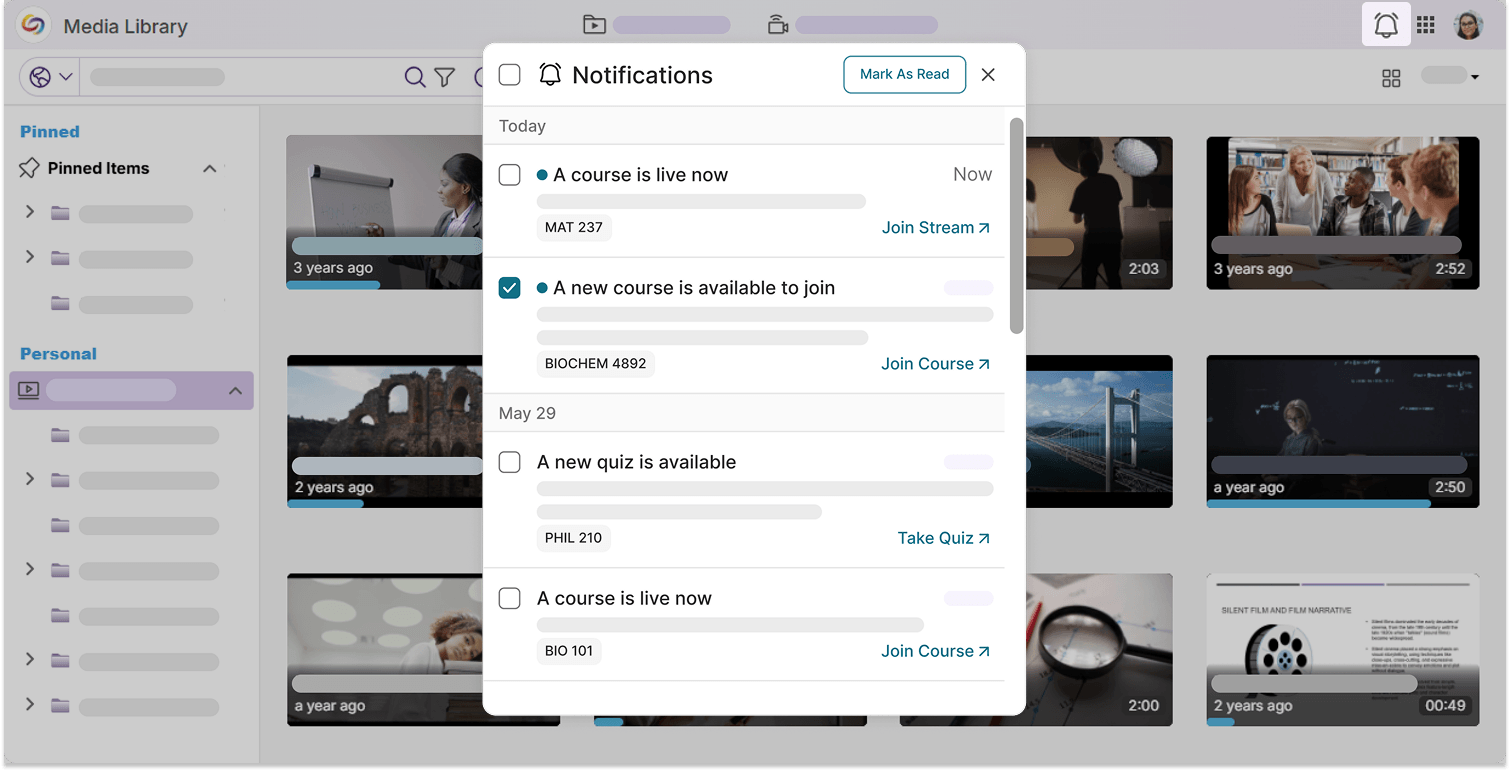Click the camera recording icon in header
1510x771 pixels.
tap(778, 25)
